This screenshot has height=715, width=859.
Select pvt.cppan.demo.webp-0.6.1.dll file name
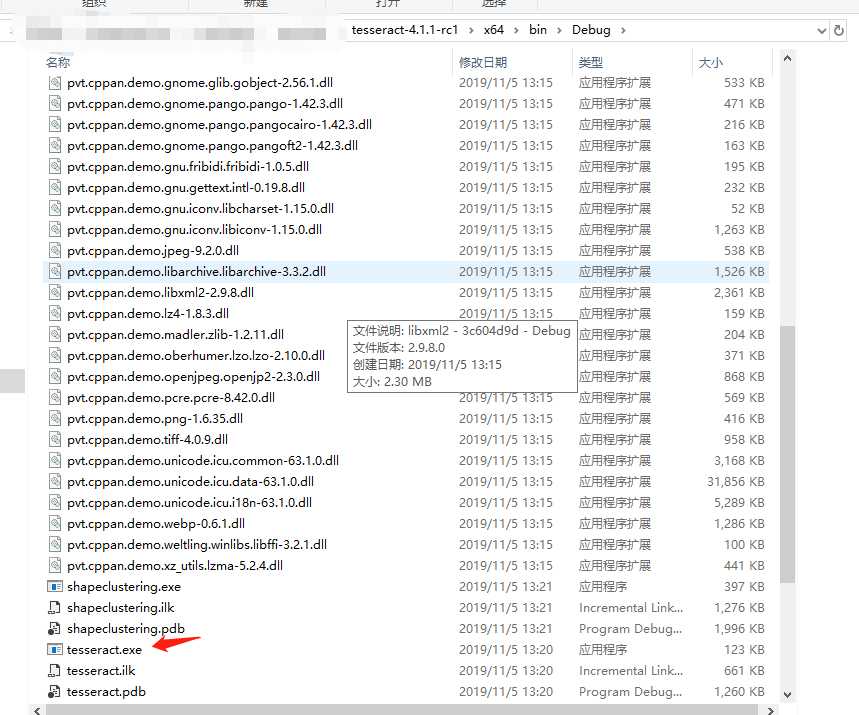pos(156,524)
